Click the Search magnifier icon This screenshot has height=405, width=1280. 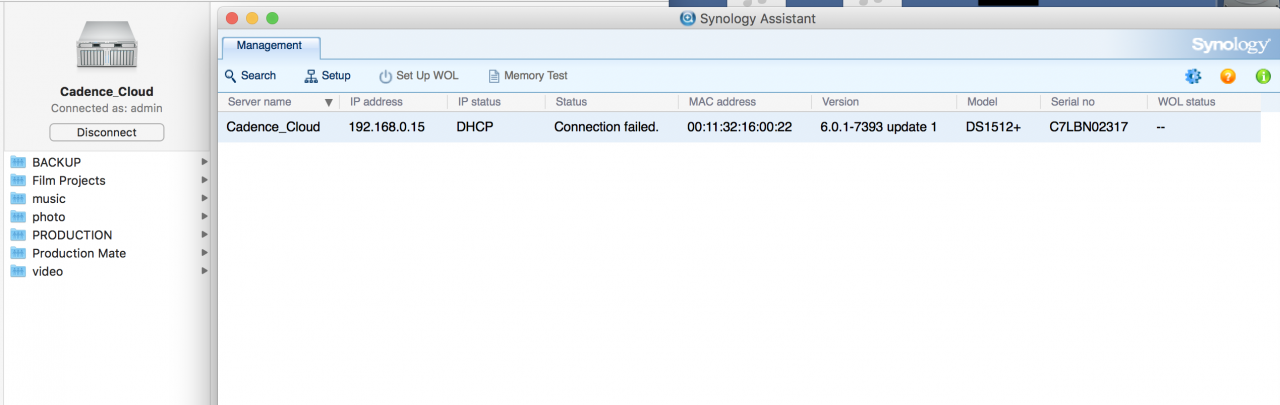pos(231,76)
